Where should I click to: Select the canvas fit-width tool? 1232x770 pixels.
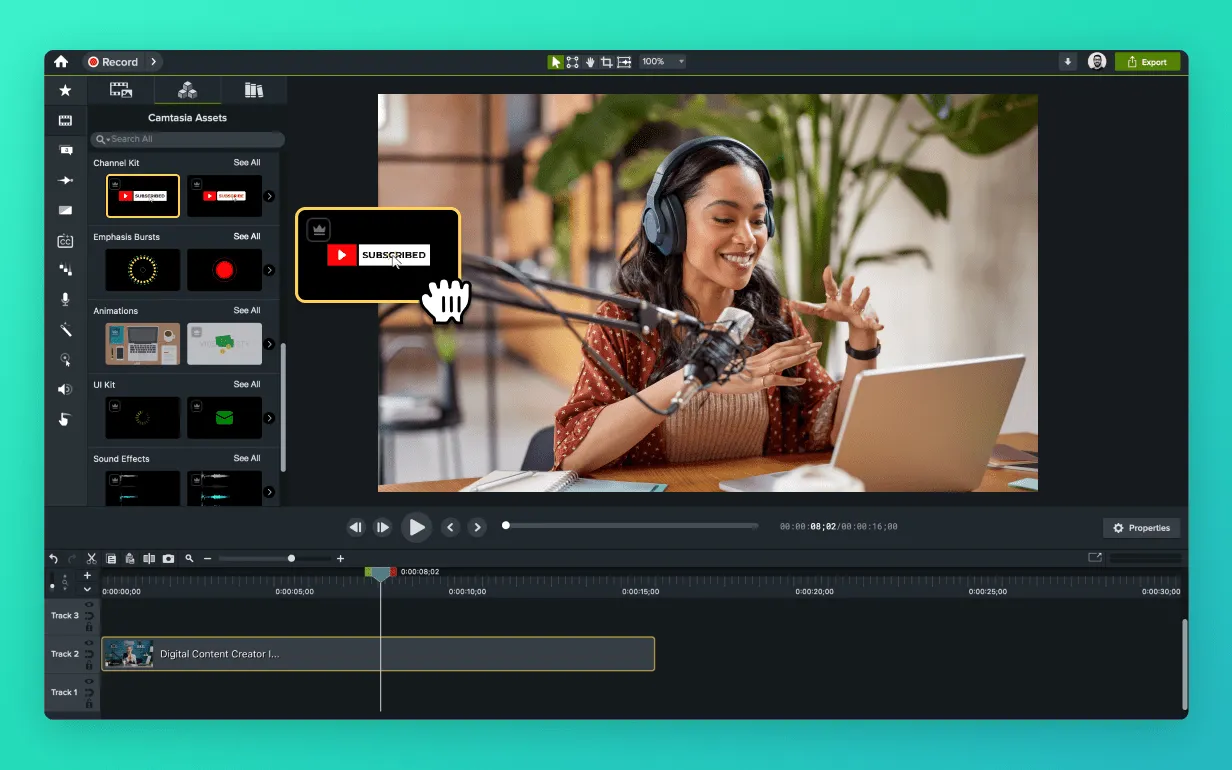click(x=624, y=62)
